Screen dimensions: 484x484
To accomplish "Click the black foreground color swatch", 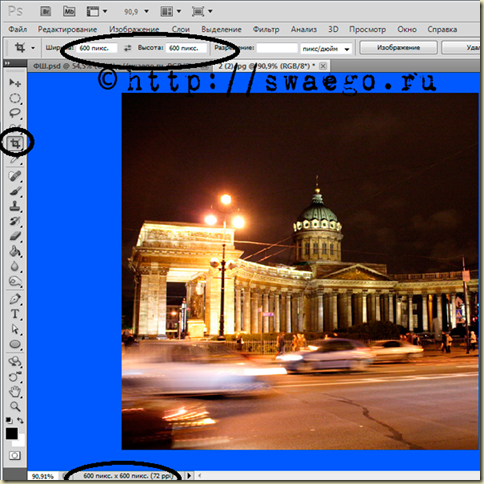I will 12,433.
